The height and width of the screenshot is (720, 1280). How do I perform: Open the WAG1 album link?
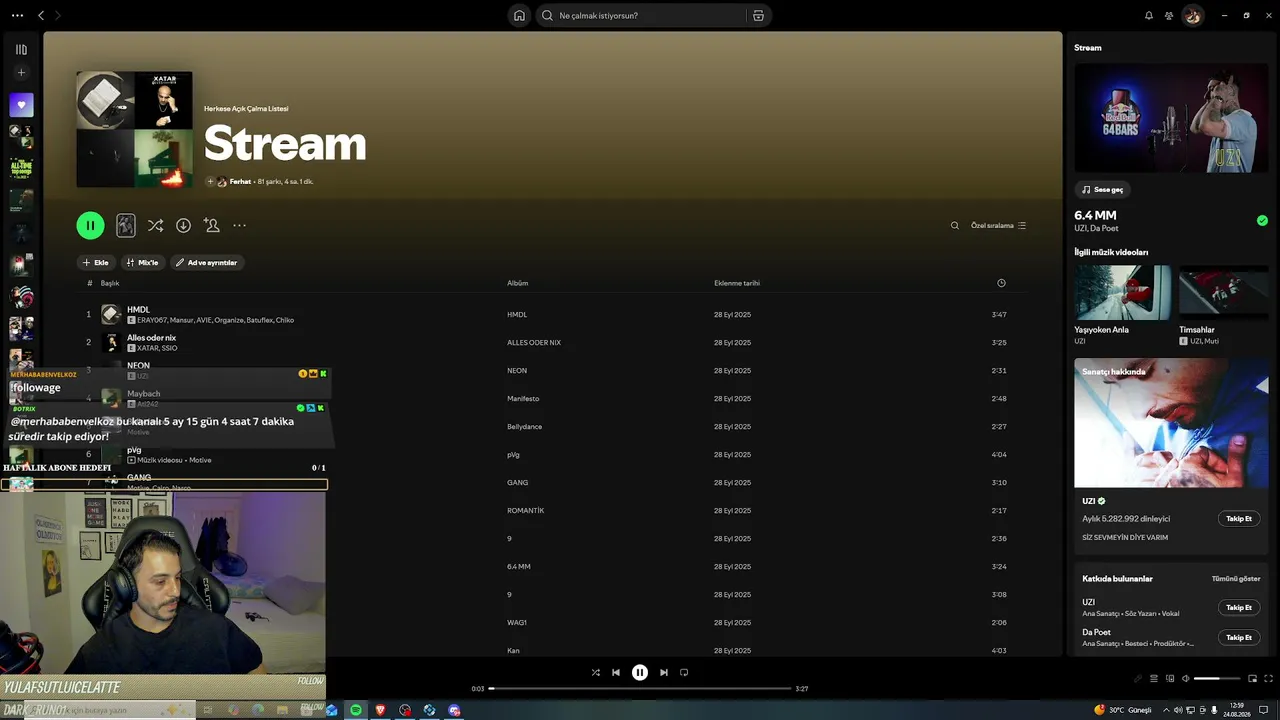click(516, 623)
